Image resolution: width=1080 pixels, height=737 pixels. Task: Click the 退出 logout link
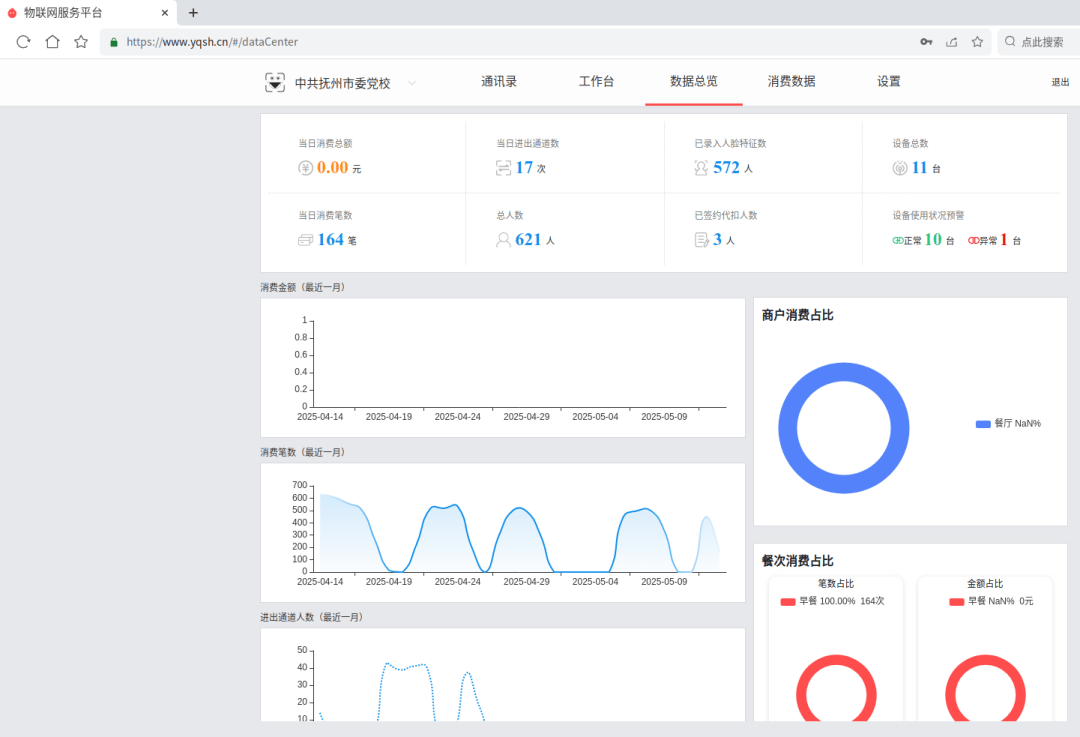click(x=1060, y=83)
